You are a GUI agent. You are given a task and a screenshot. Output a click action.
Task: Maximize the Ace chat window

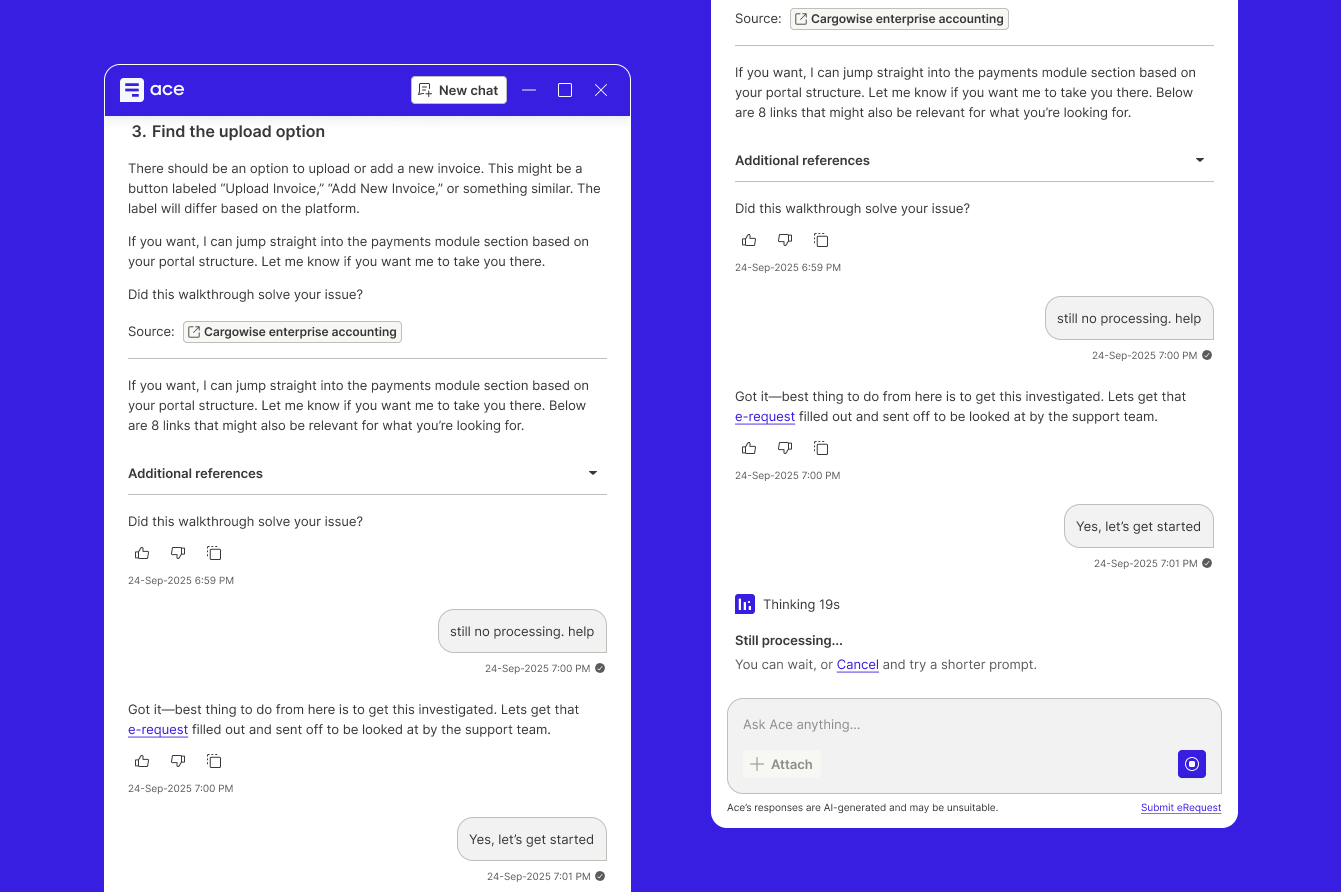(565, 90)
